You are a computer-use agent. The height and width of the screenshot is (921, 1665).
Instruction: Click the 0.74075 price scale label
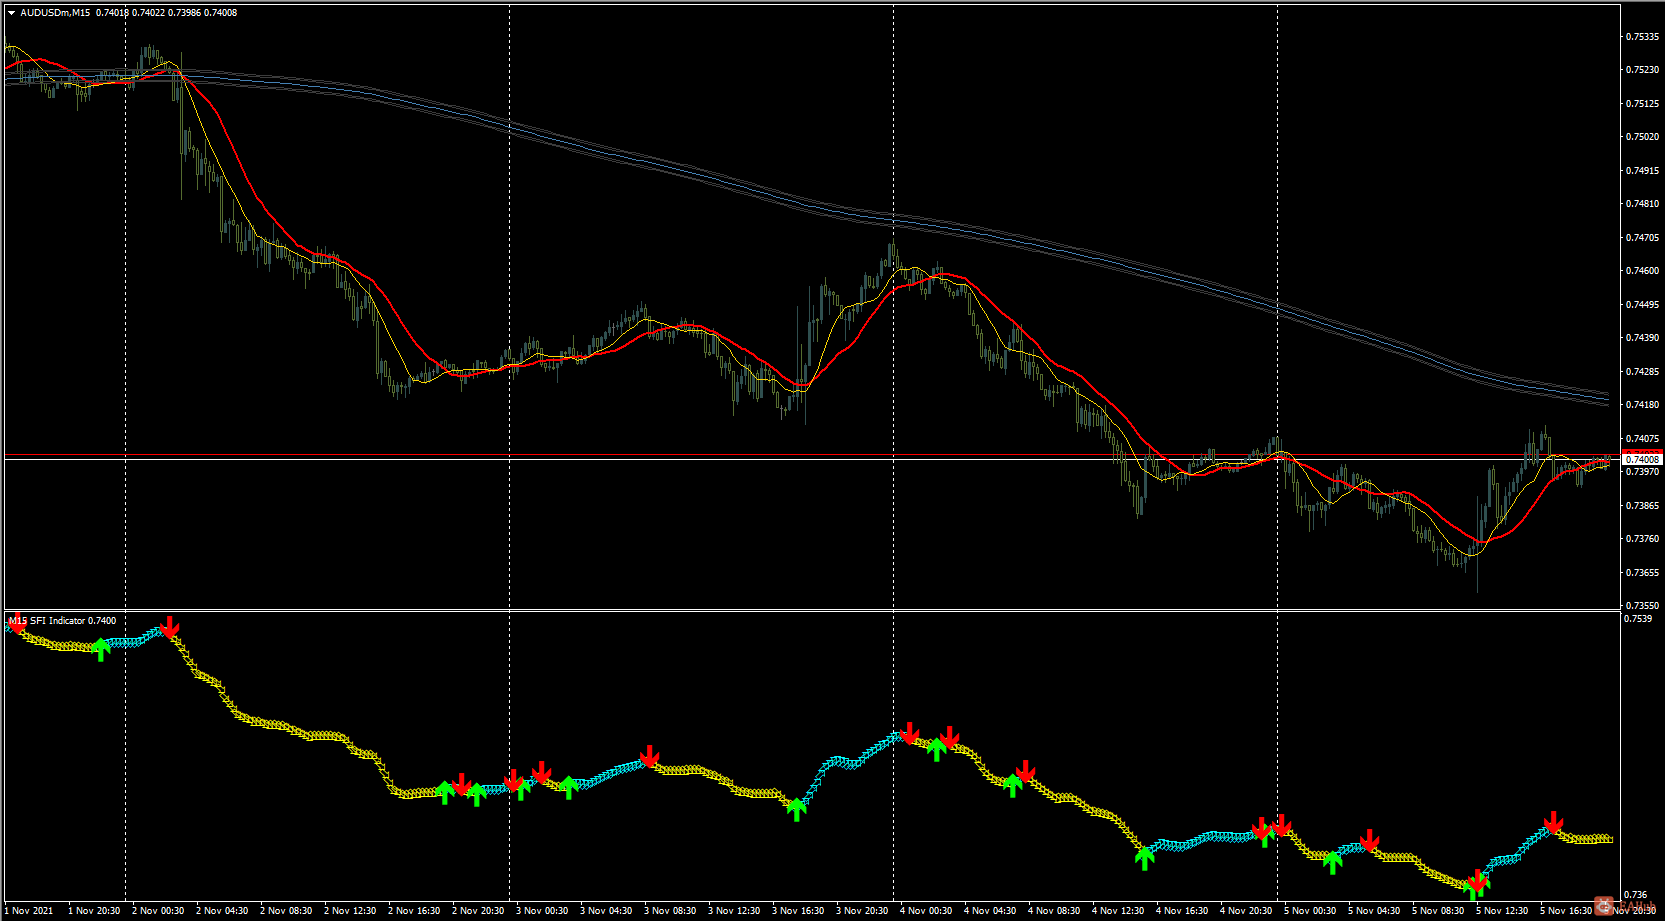click(x=1643, y=439)
